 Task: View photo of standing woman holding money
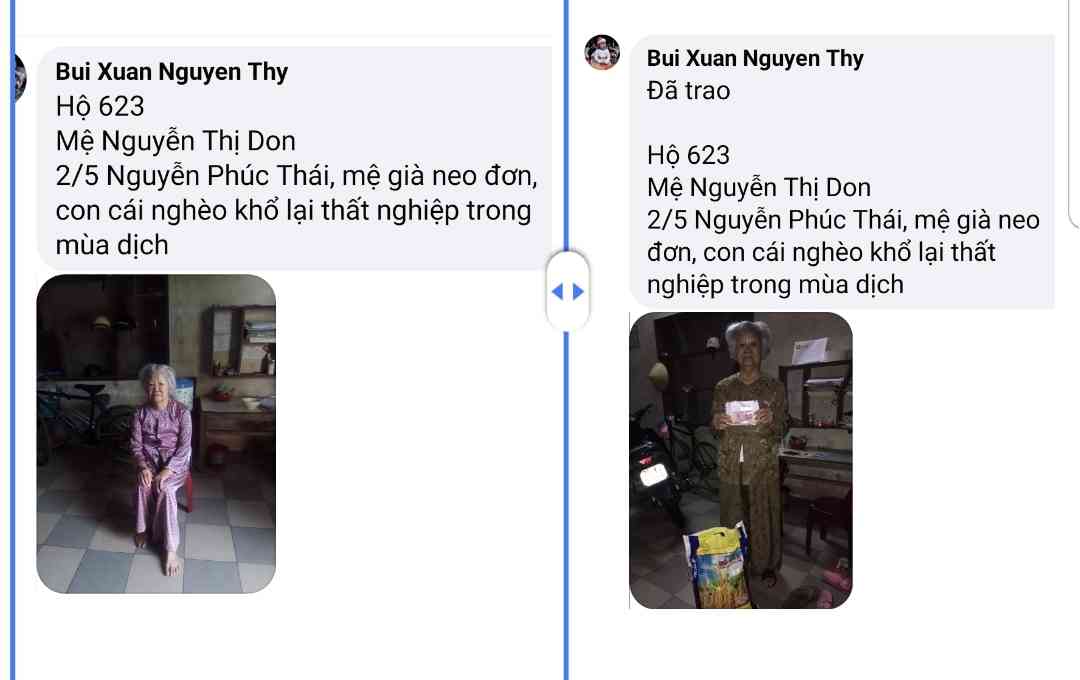741,460
